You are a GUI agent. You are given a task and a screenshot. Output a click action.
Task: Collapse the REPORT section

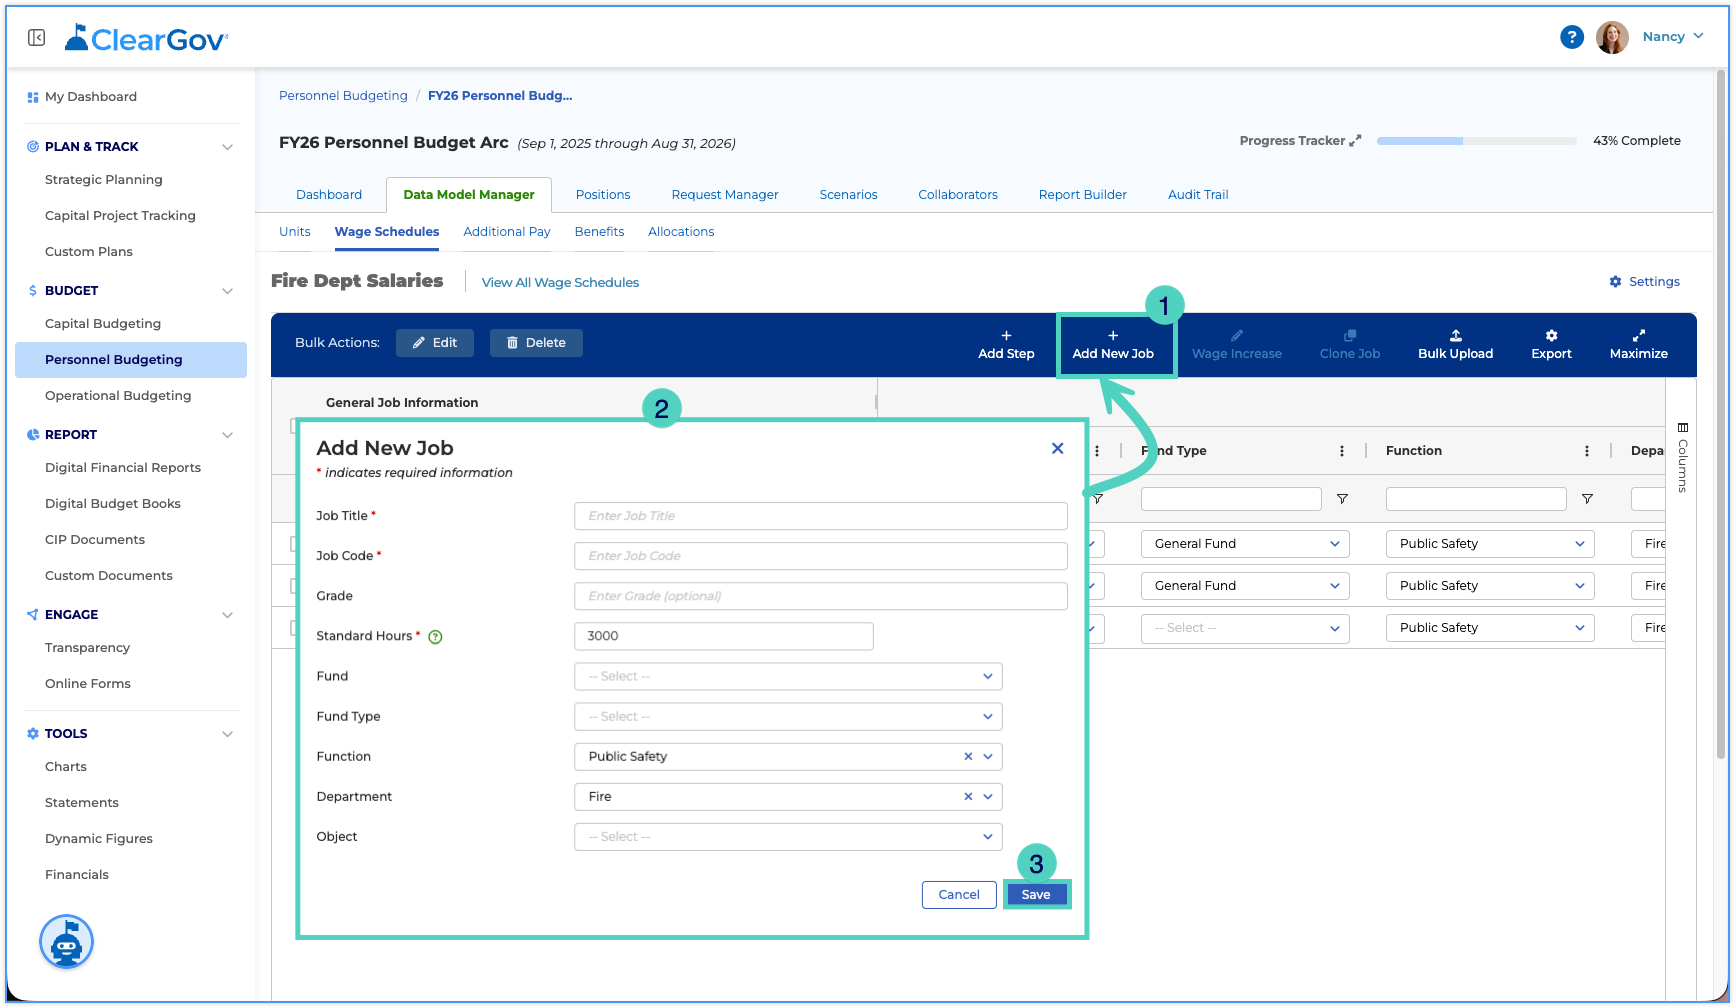click(x=228, y=435)
